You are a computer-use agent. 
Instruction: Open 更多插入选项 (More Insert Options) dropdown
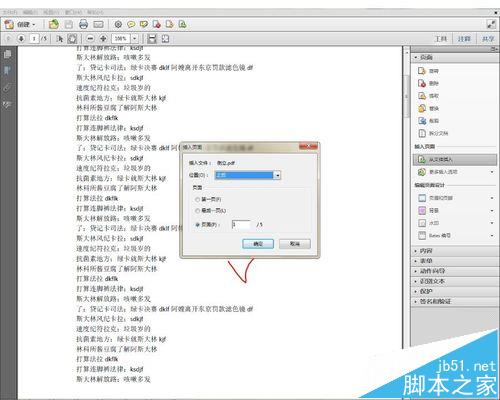tap(492, 172)
